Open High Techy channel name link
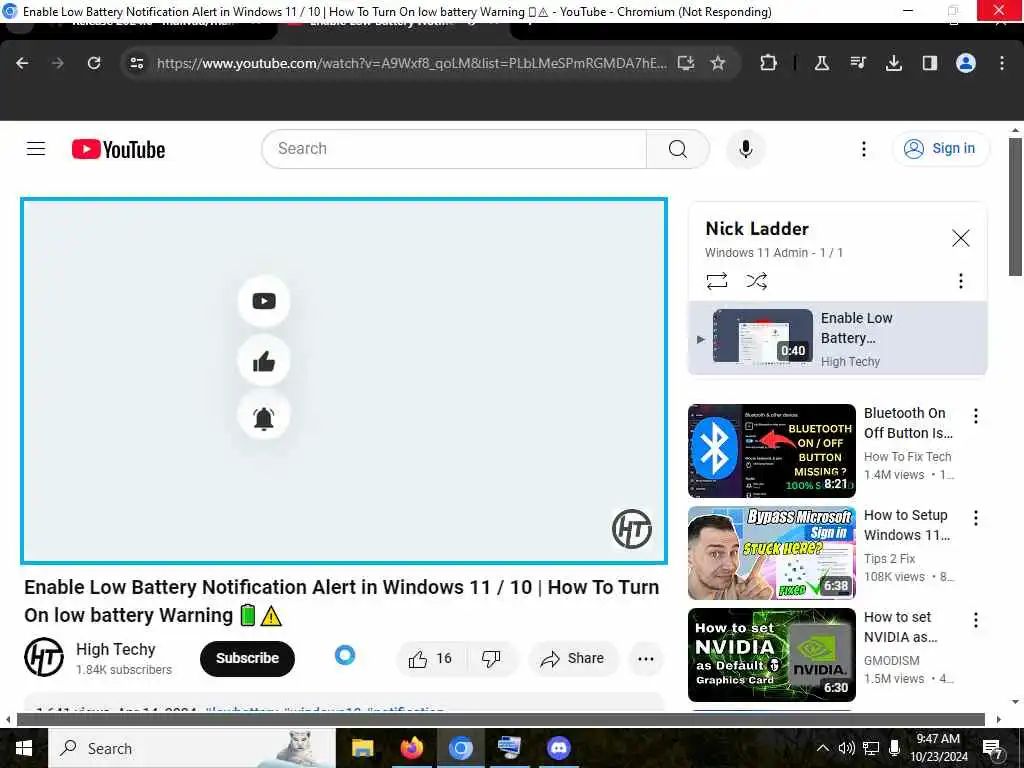Screen dimensions: 1024x768 click(116, 649)
